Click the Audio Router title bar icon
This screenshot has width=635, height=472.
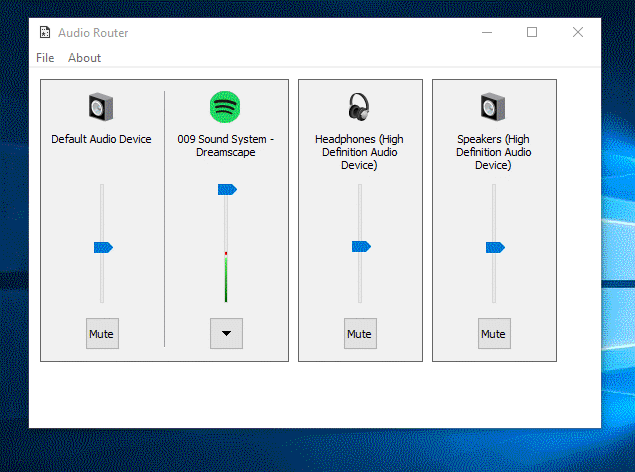pos(45,32)
